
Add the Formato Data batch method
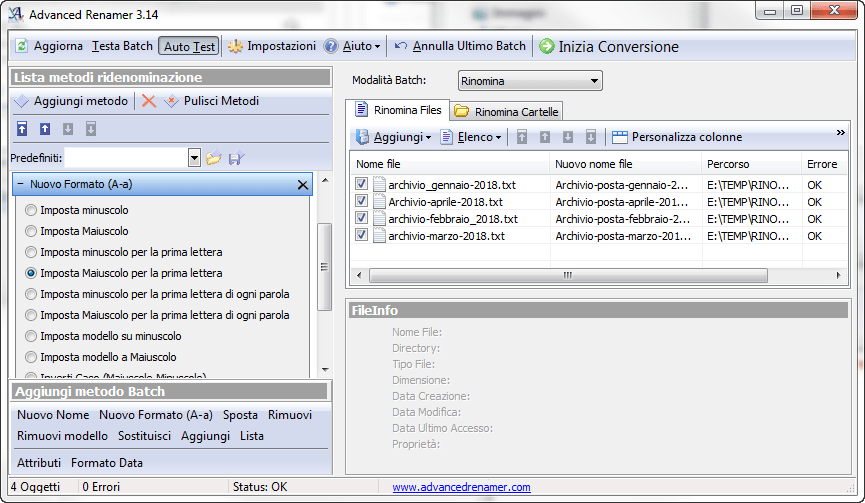click(107, 463)
